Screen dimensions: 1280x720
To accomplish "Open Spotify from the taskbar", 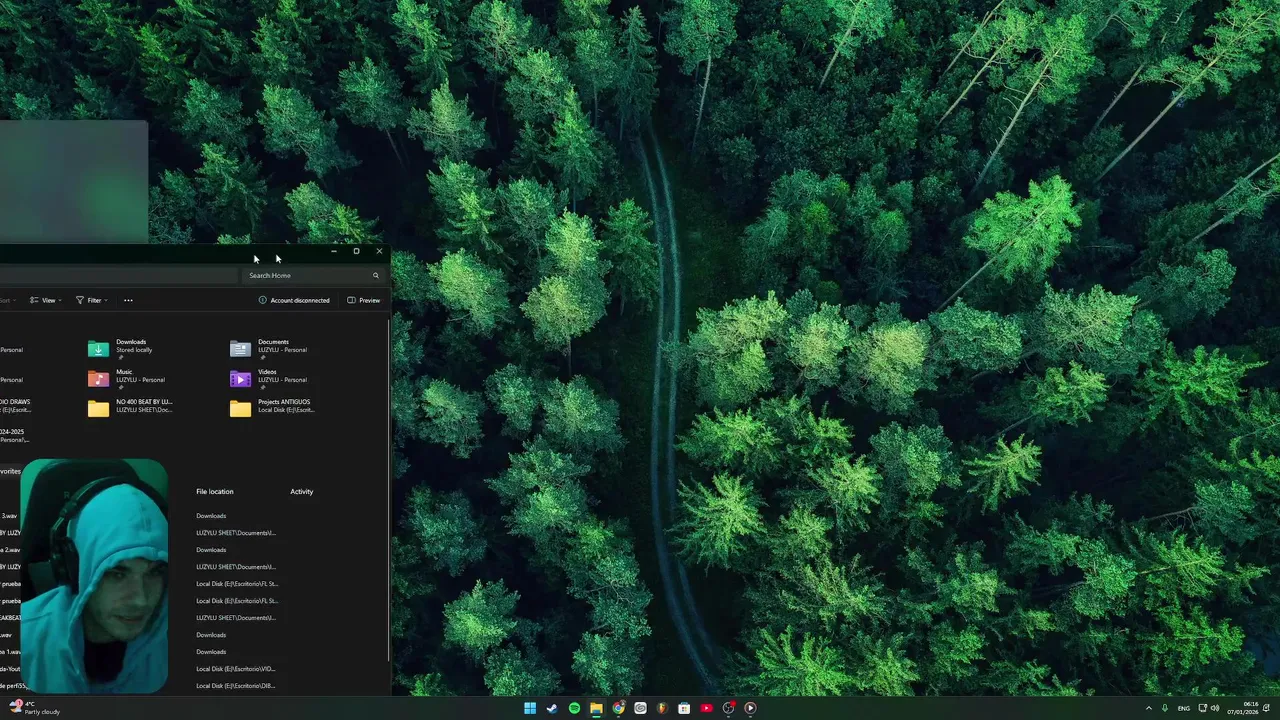I will click(574, 708).
